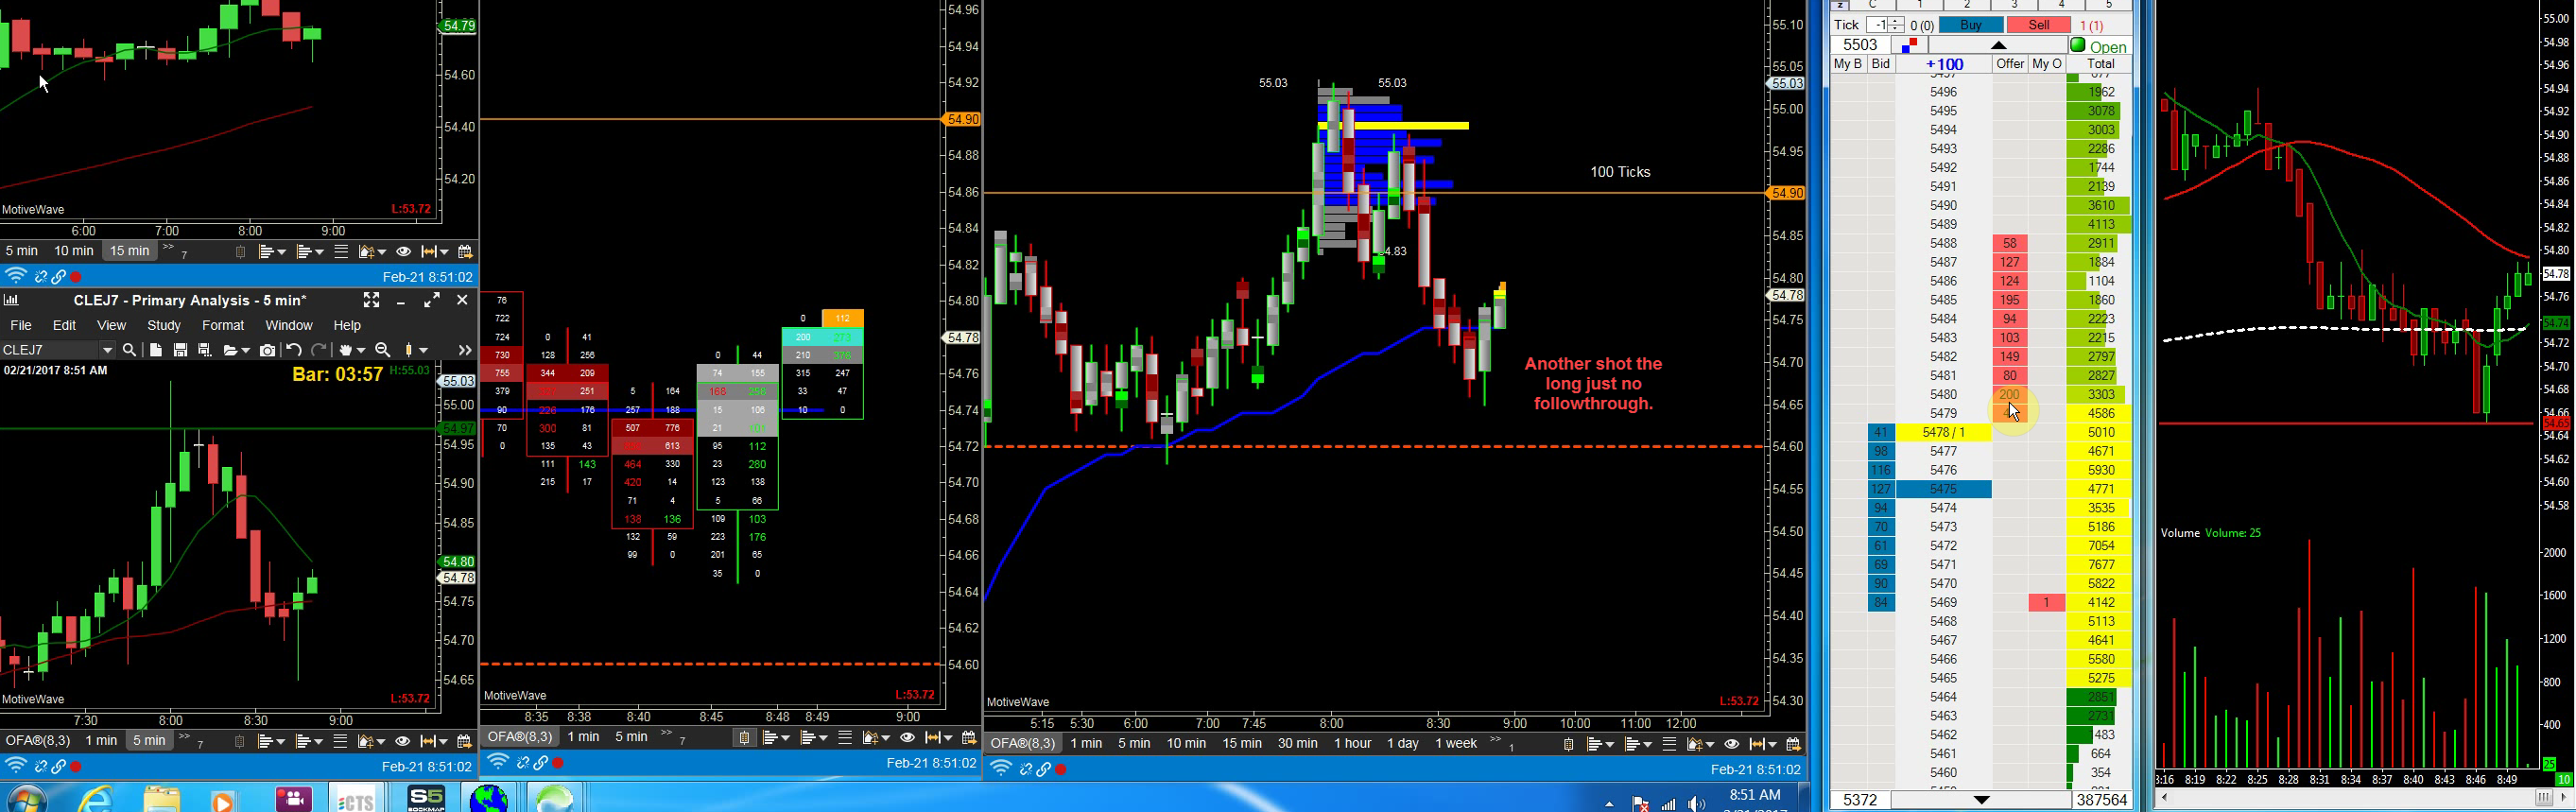Create a new chart in Primary Analysis toolbar
Screen dimensions: 2576x812
tap(155, 350)
